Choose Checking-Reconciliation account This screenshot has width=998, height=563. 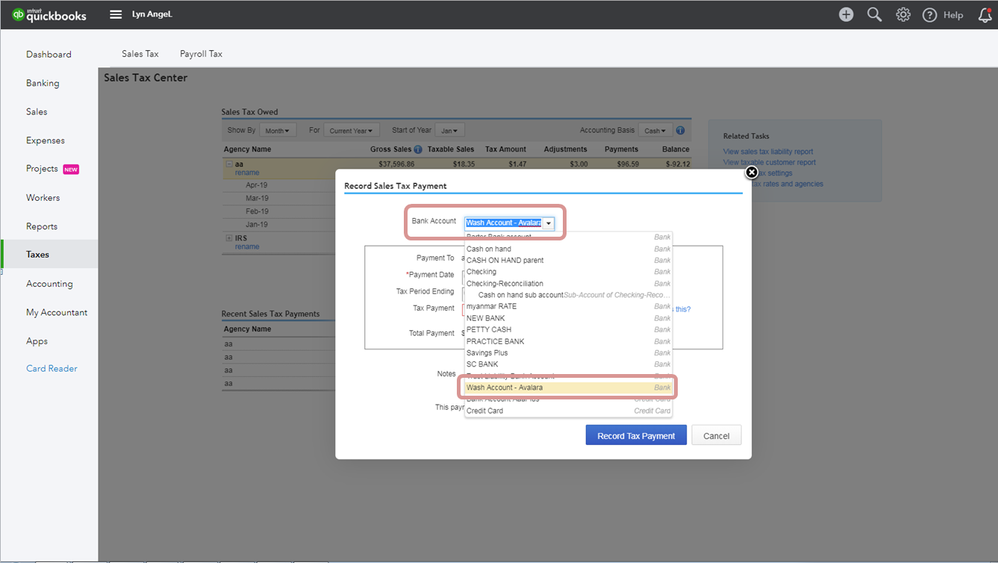pos(568,284)
